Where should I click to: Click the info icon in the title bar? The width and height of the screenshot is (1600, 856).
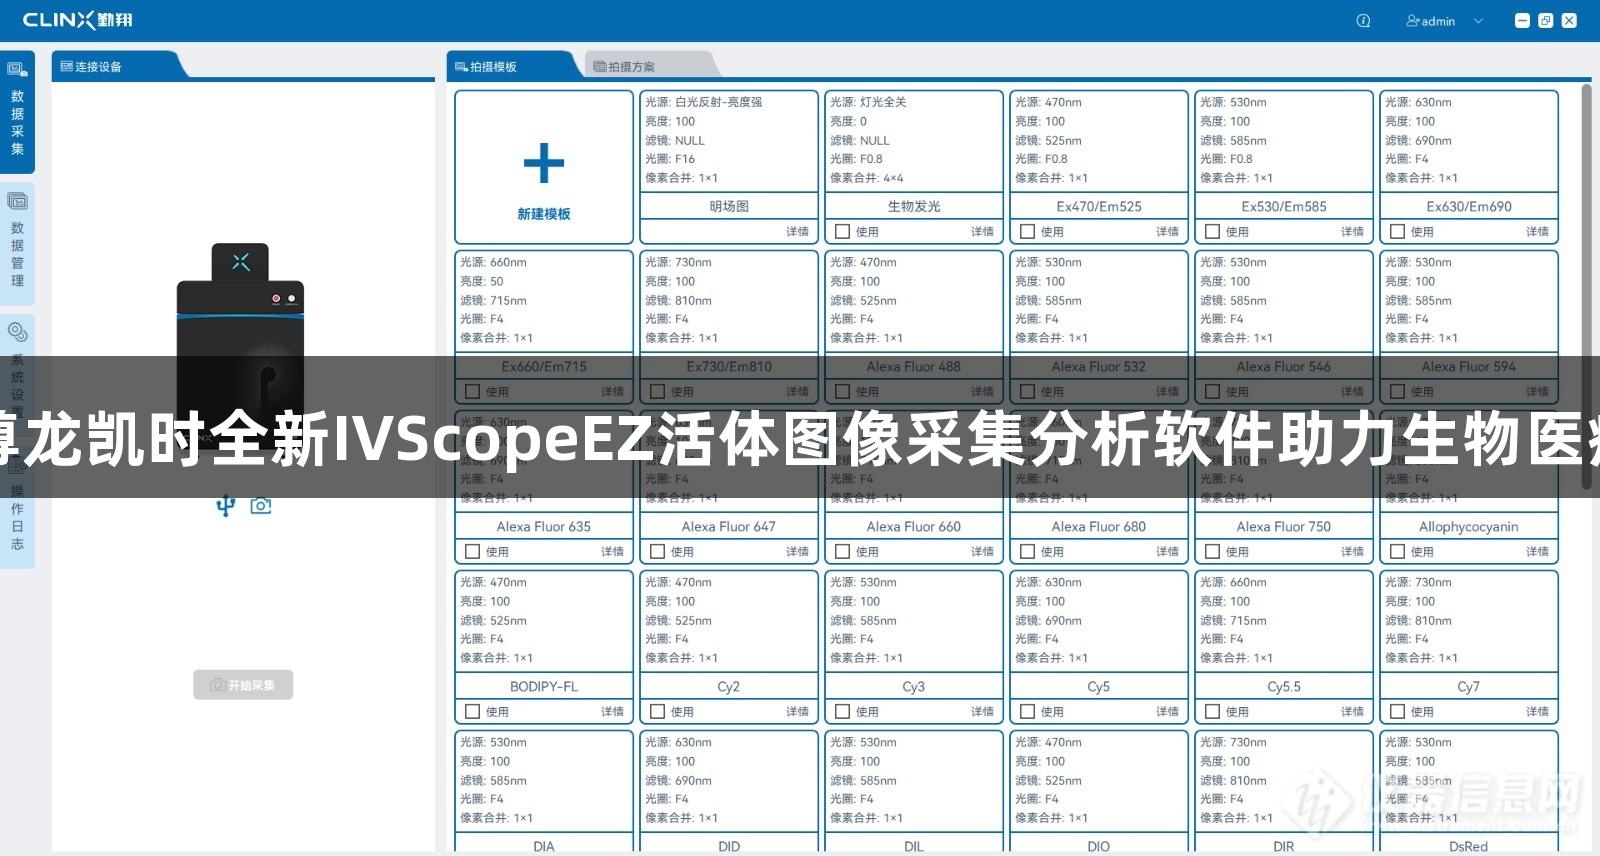[x=1363, y=20]
